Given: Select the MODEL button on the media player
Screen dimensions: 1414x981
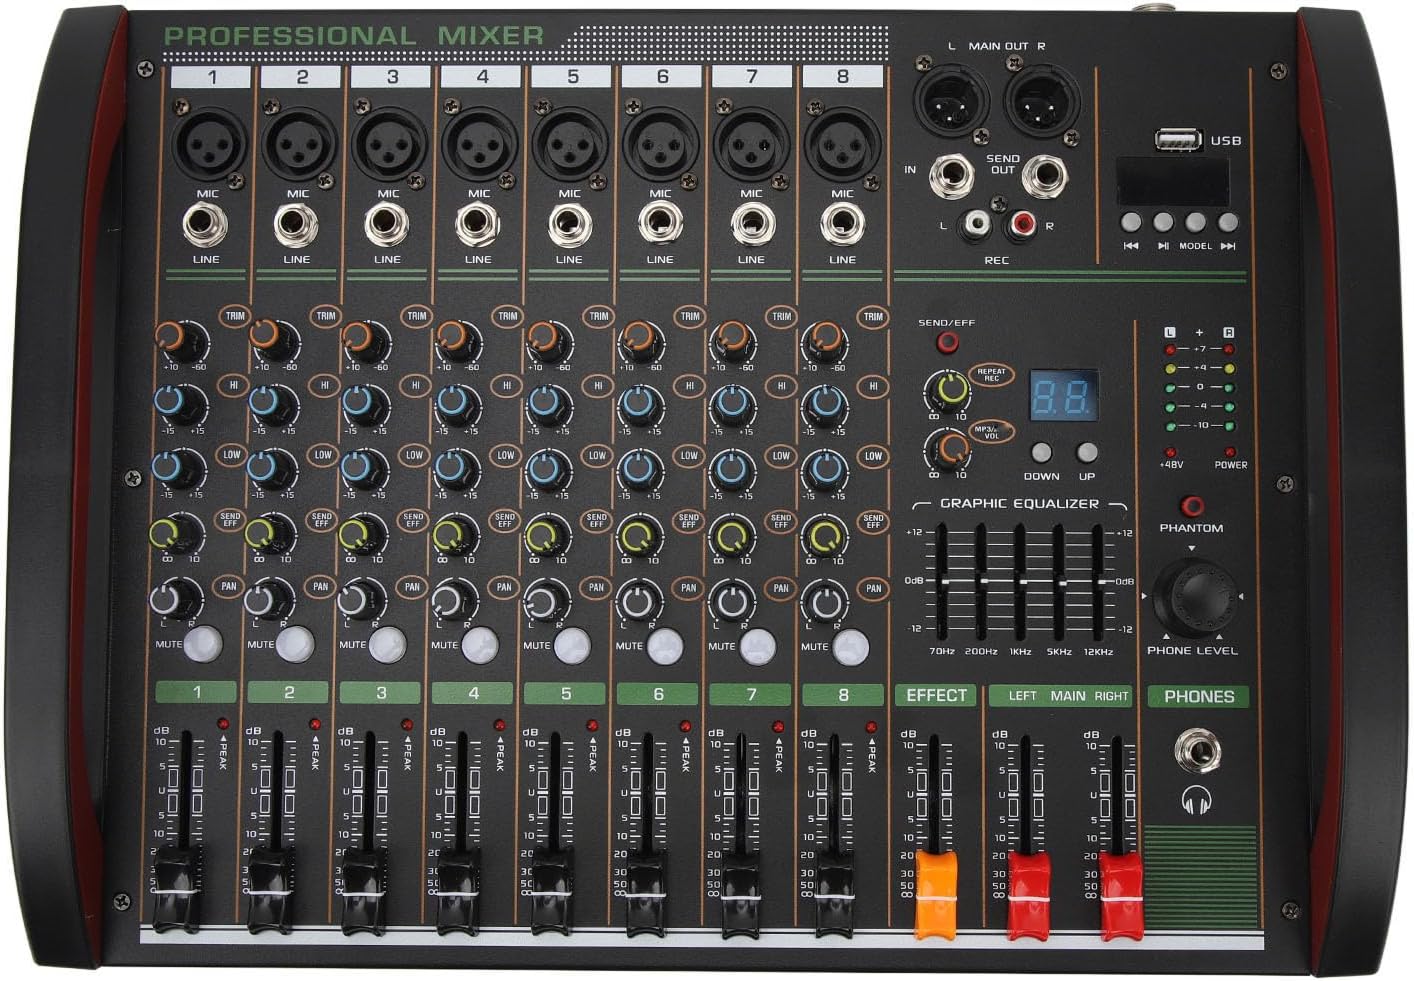Looking at the screenshot, I should click(1194, 221).
